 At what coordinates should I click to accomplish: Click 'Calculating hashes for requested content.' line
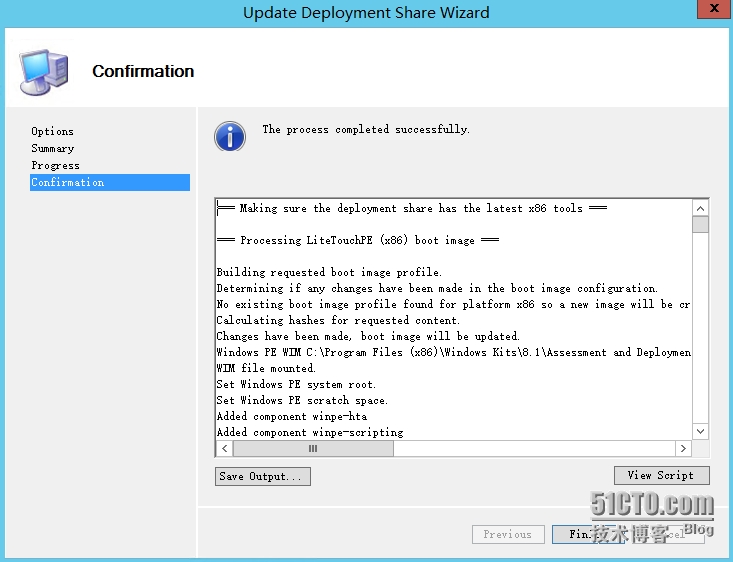(x=338, y=320)
